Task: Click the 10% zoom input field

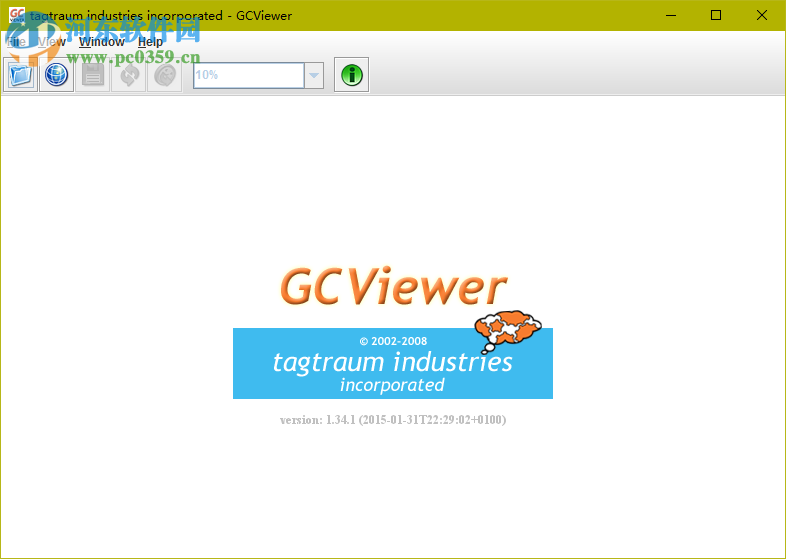Action: (249, 76)
